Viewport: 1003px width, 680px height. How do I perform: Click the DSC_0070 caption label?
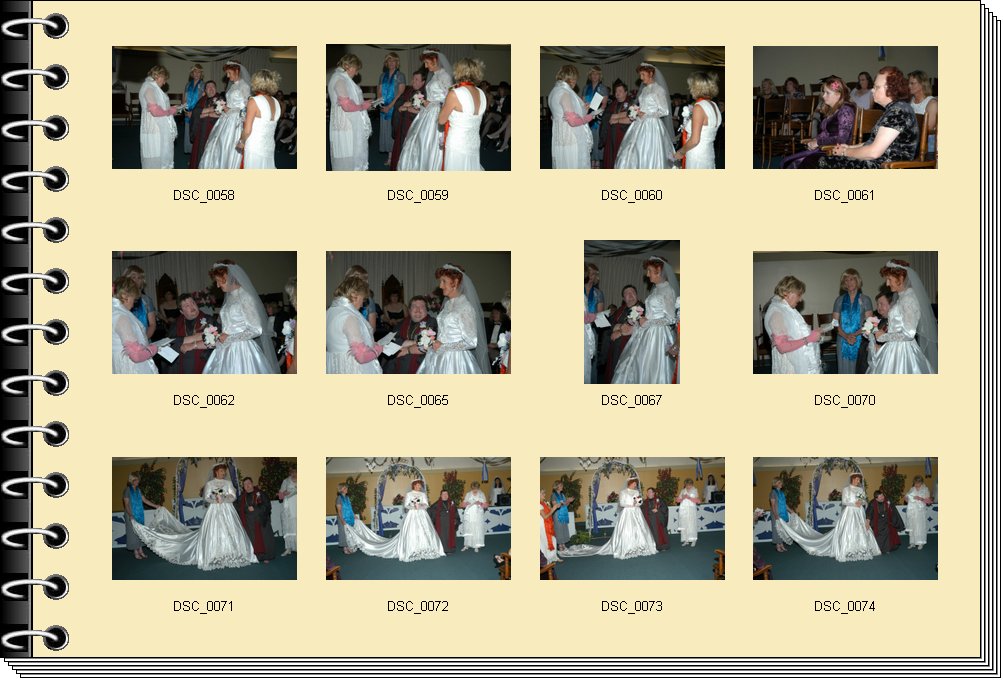point(844,400)
